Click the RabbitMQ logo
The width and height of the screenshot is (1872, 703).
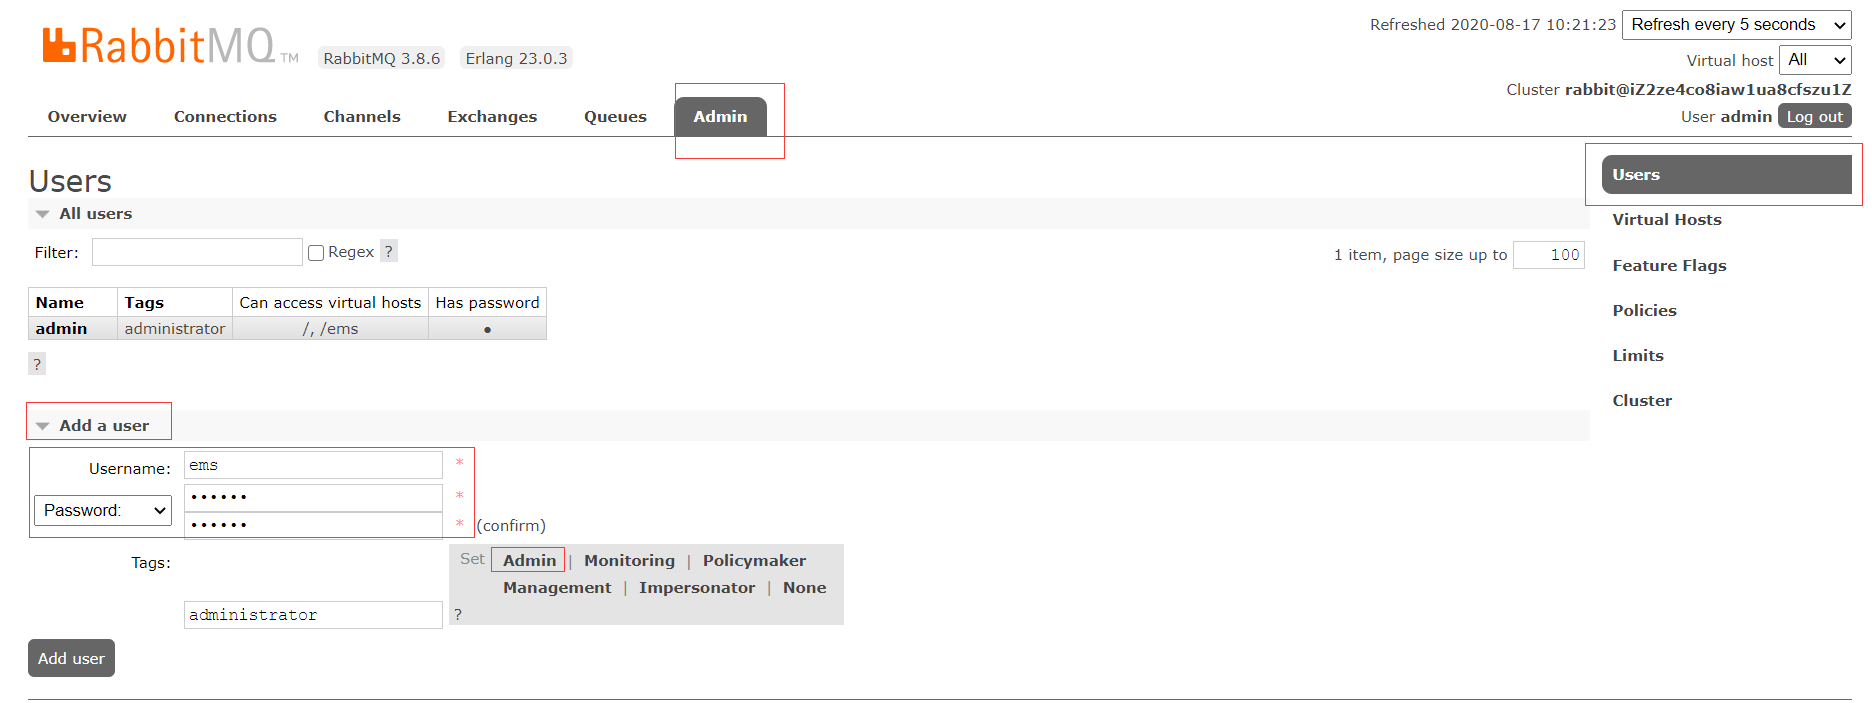pos(170,46)
